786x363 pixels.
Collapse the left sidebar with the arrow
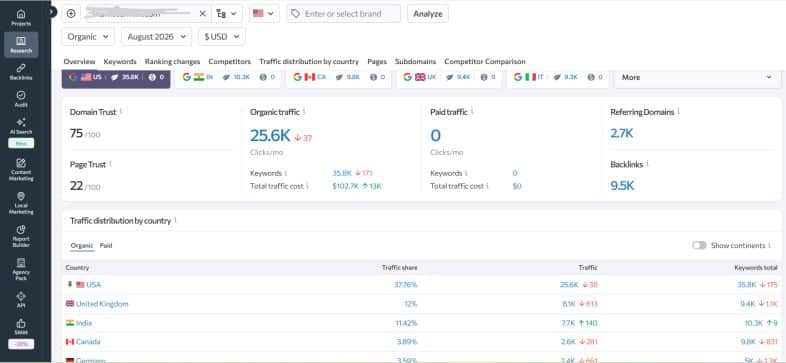53,11
